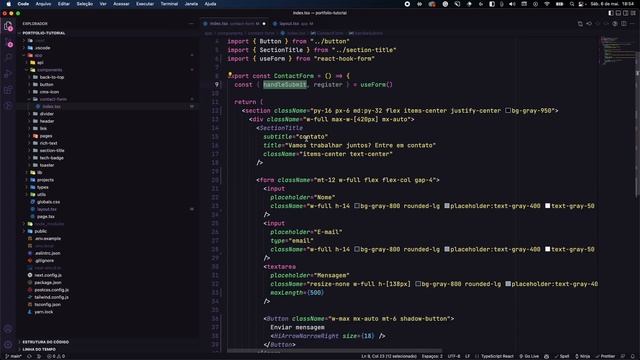
Task: Click the line and column indicator in status bar
Action: [389, 356]
